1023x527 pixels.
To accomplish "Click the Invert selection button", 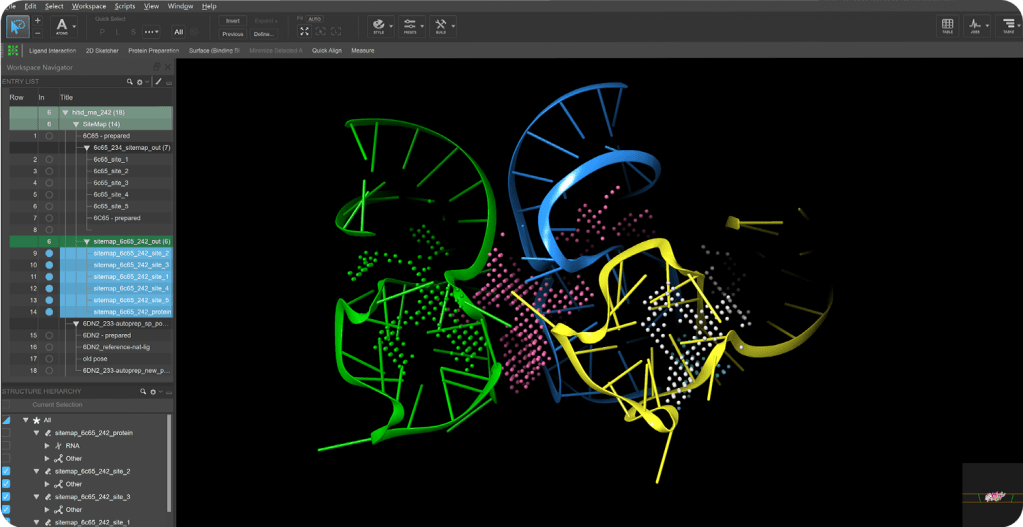I will (x=233, y=21).
